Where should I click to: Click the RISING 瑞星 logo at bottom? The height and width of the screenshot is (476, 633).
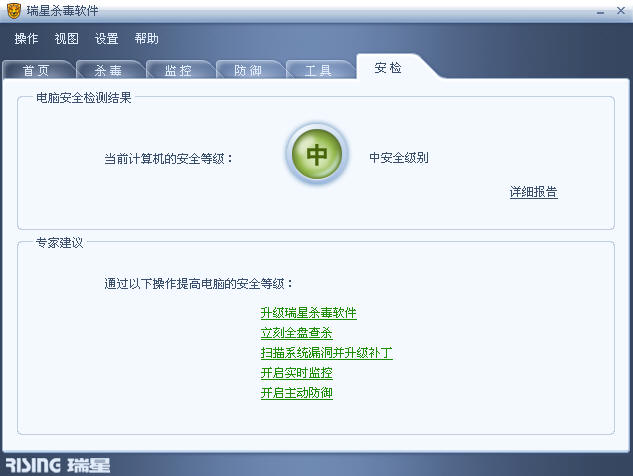click(x=58, y=465)
